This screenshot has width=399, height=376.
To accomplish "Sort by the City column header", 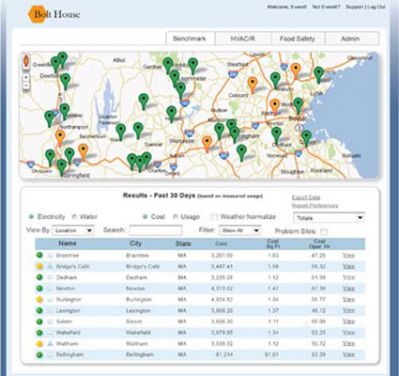I will tap(135, 243).
